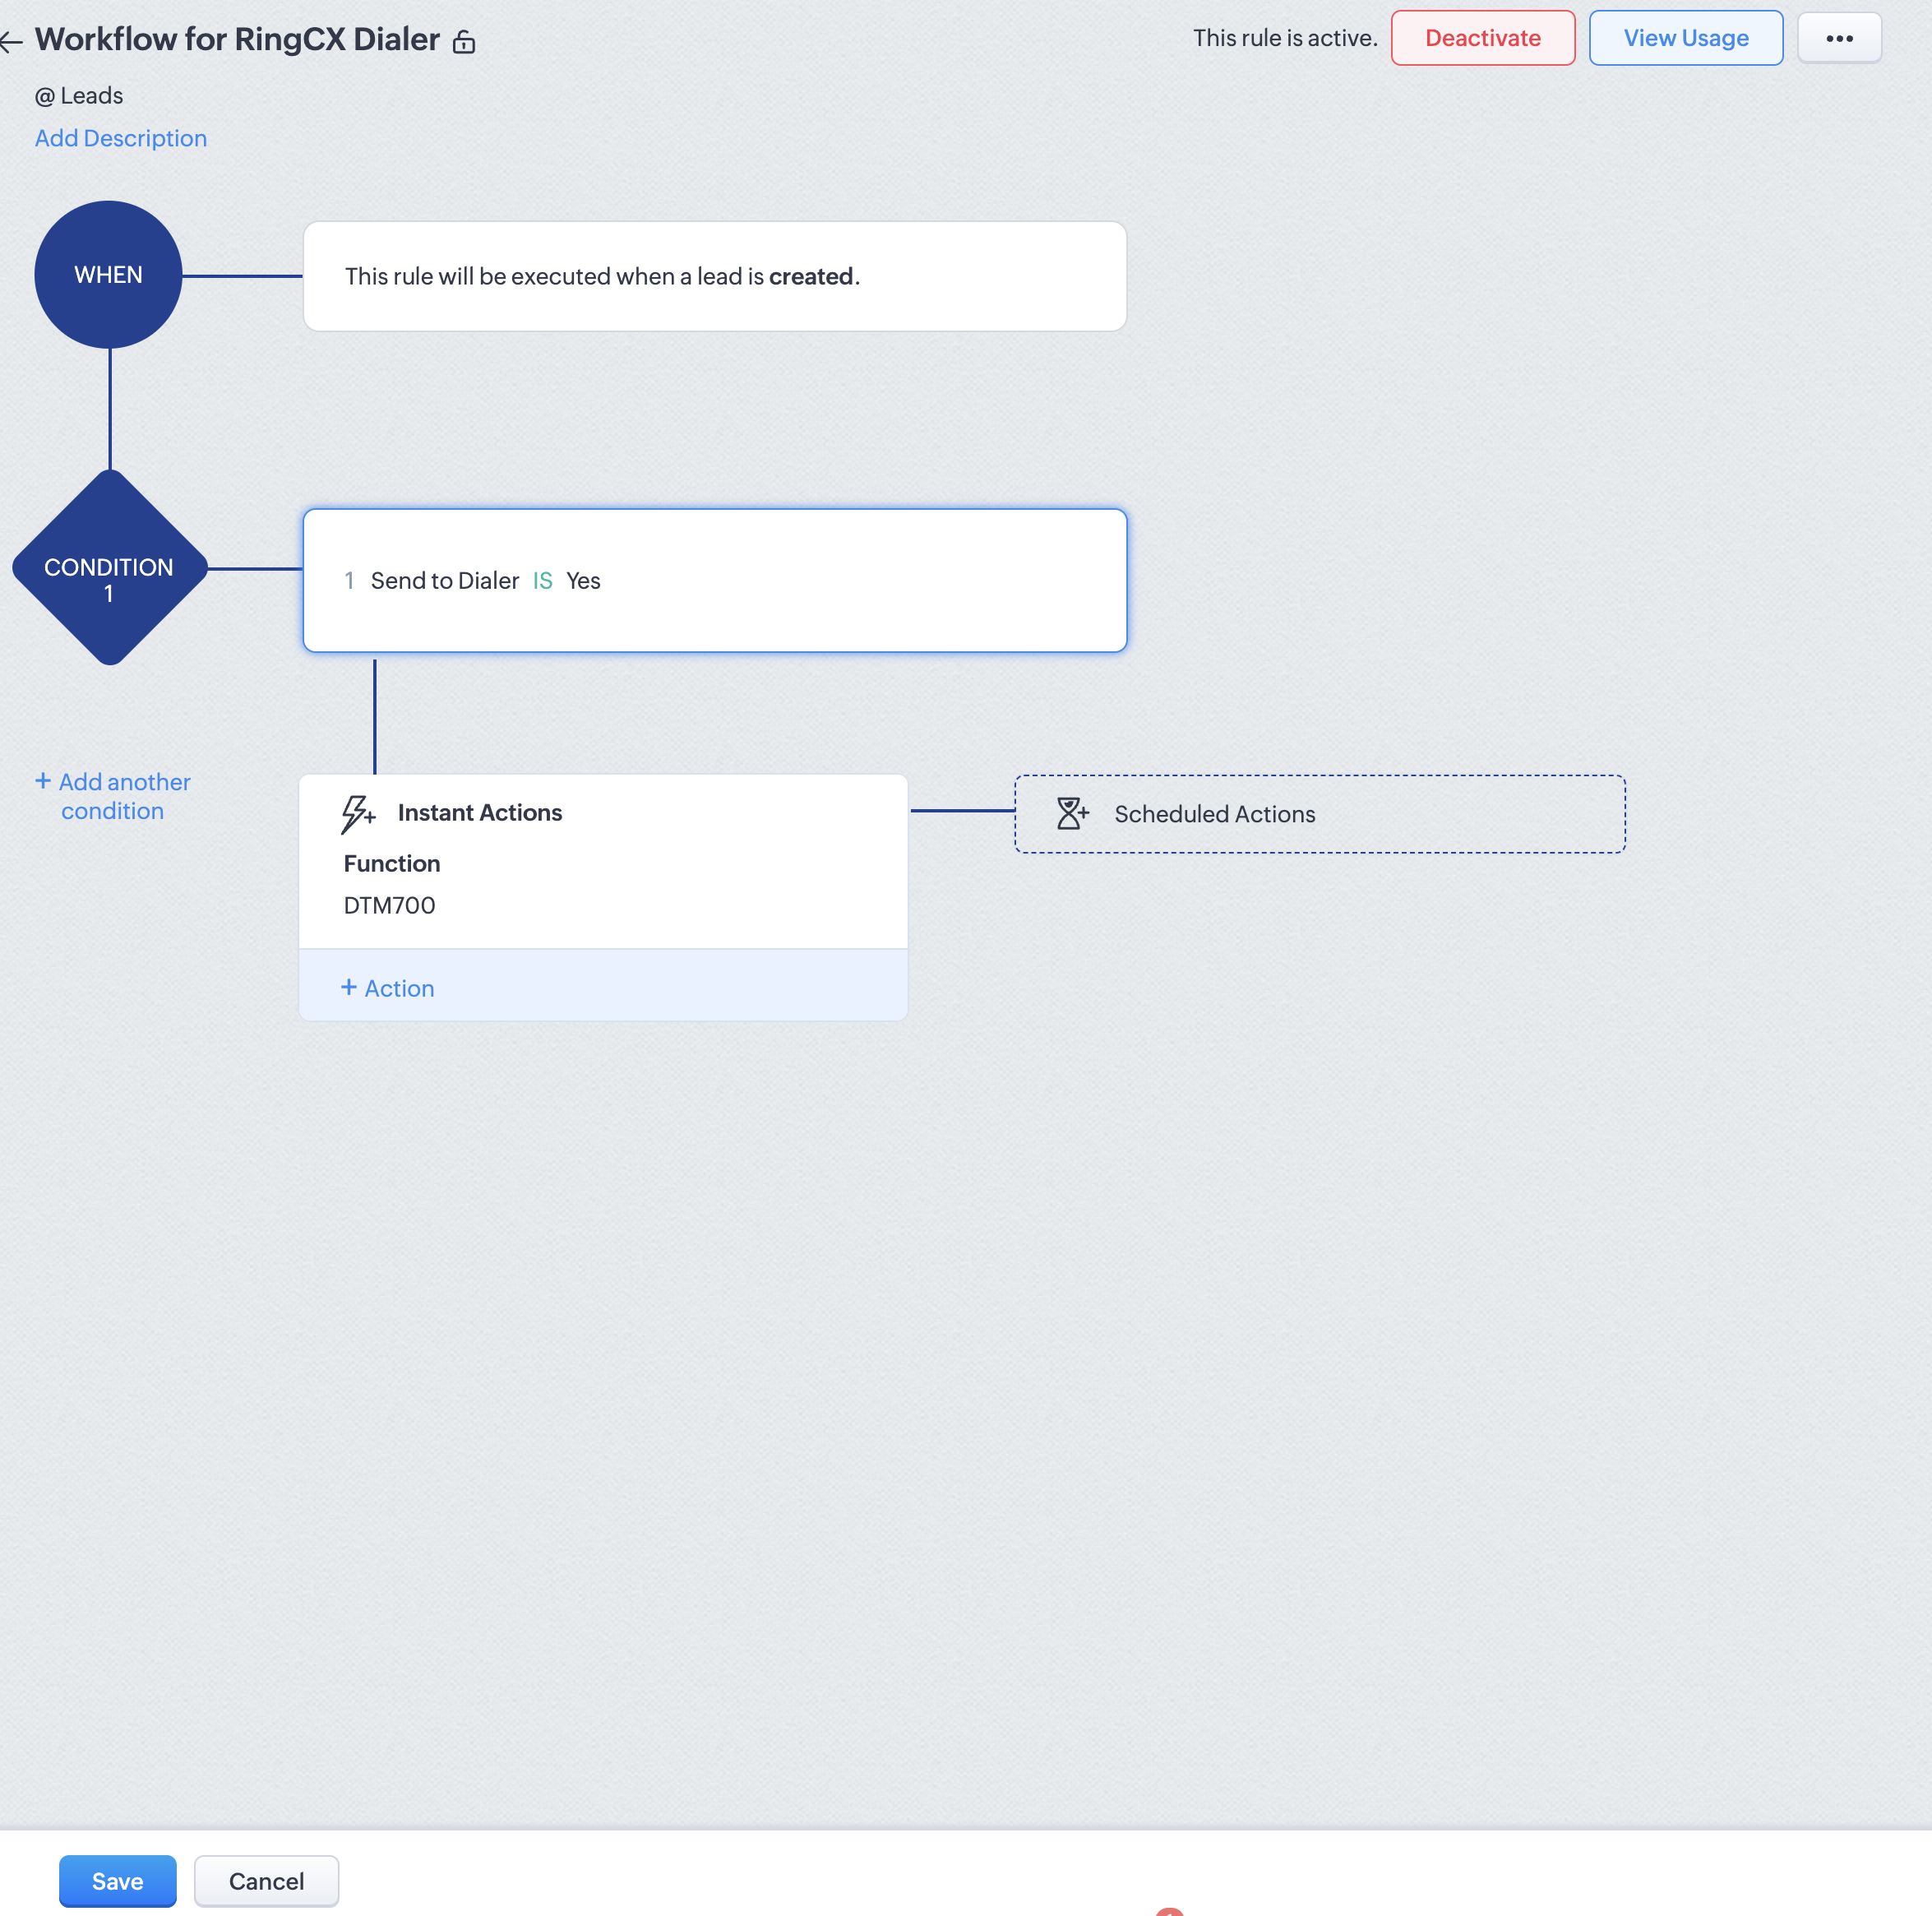The height and width of the screenshot is (1916, 1932).
Task: Edit the Send to Dialer IS Yes condition
Action: (x=714, y=580)
